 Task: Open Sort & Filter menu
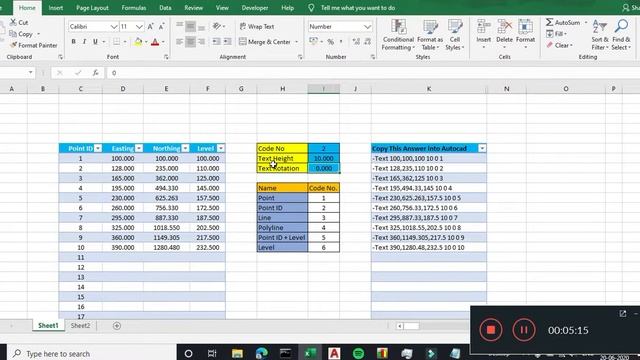pos(600,35)
